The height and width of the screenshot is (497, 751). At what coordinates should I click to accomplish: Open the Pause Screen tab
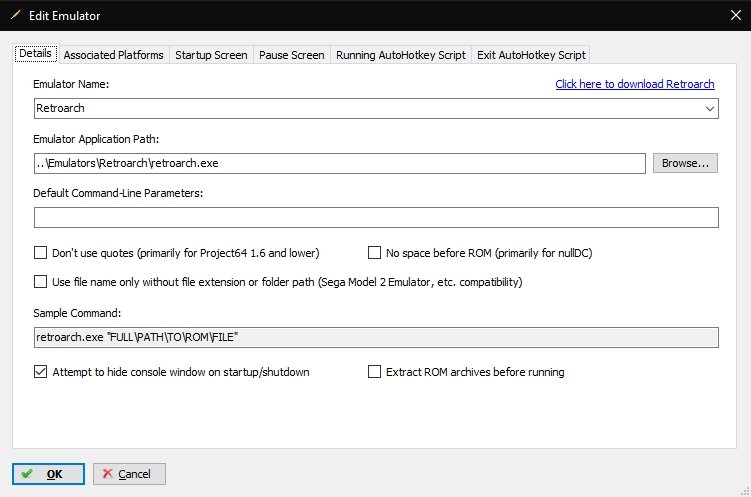tap(292, 55)
